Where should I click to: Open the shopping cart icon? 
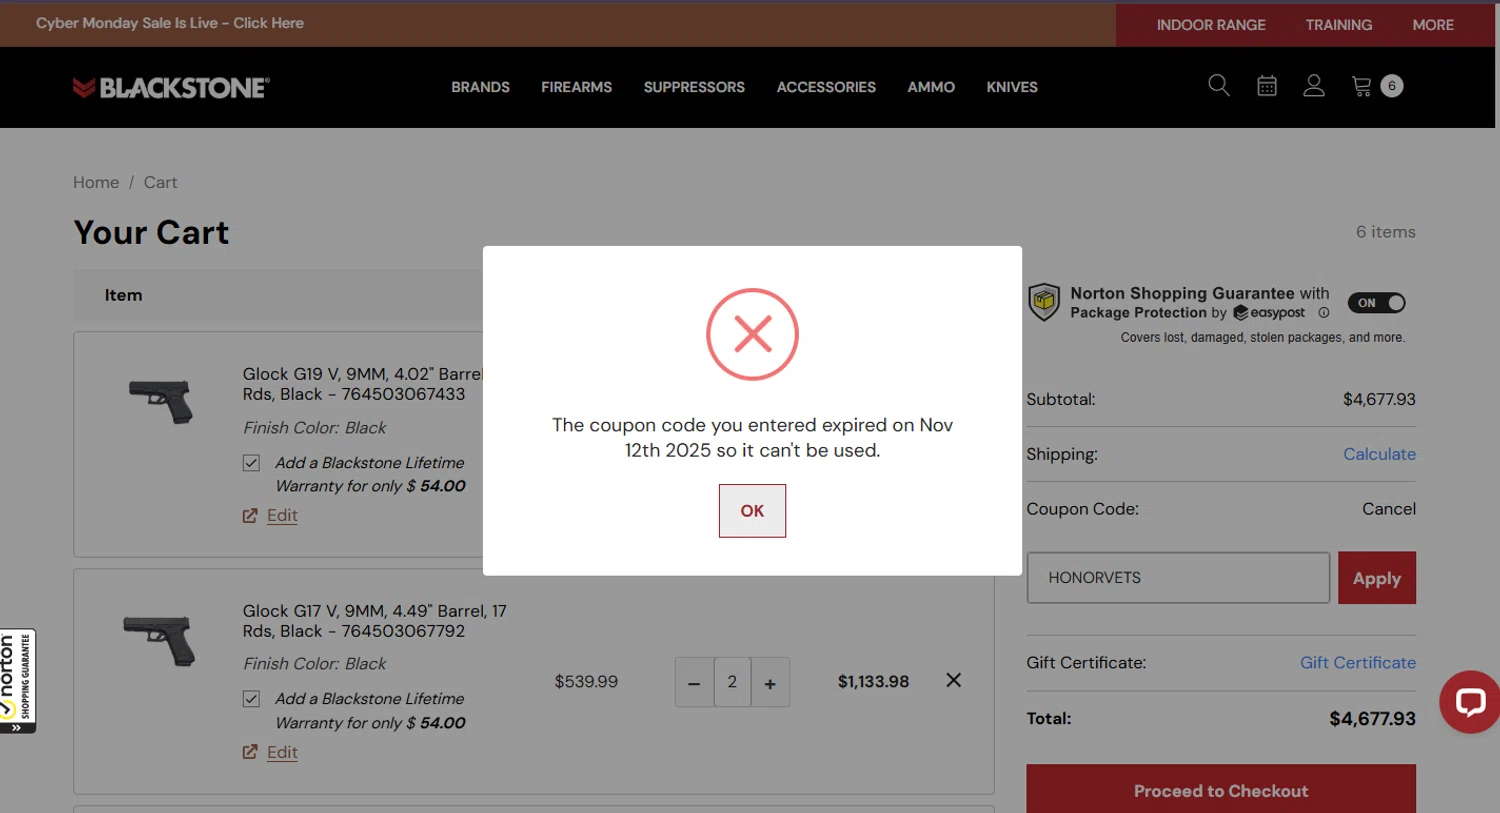1362,86
